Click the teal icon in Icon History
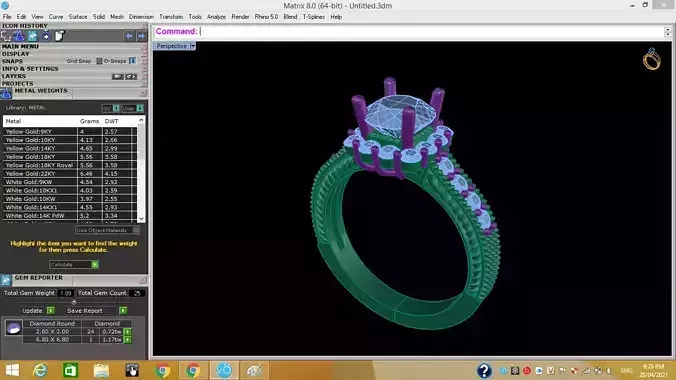Screen dimensions: 676x380 click(32, 36)
